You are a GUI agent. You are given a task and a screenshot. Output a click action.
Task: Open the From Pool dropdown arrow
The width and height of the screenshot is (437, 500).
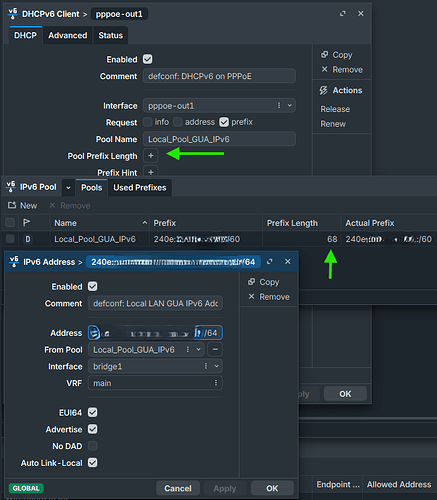pyautogui.click(x=198, y=349)
